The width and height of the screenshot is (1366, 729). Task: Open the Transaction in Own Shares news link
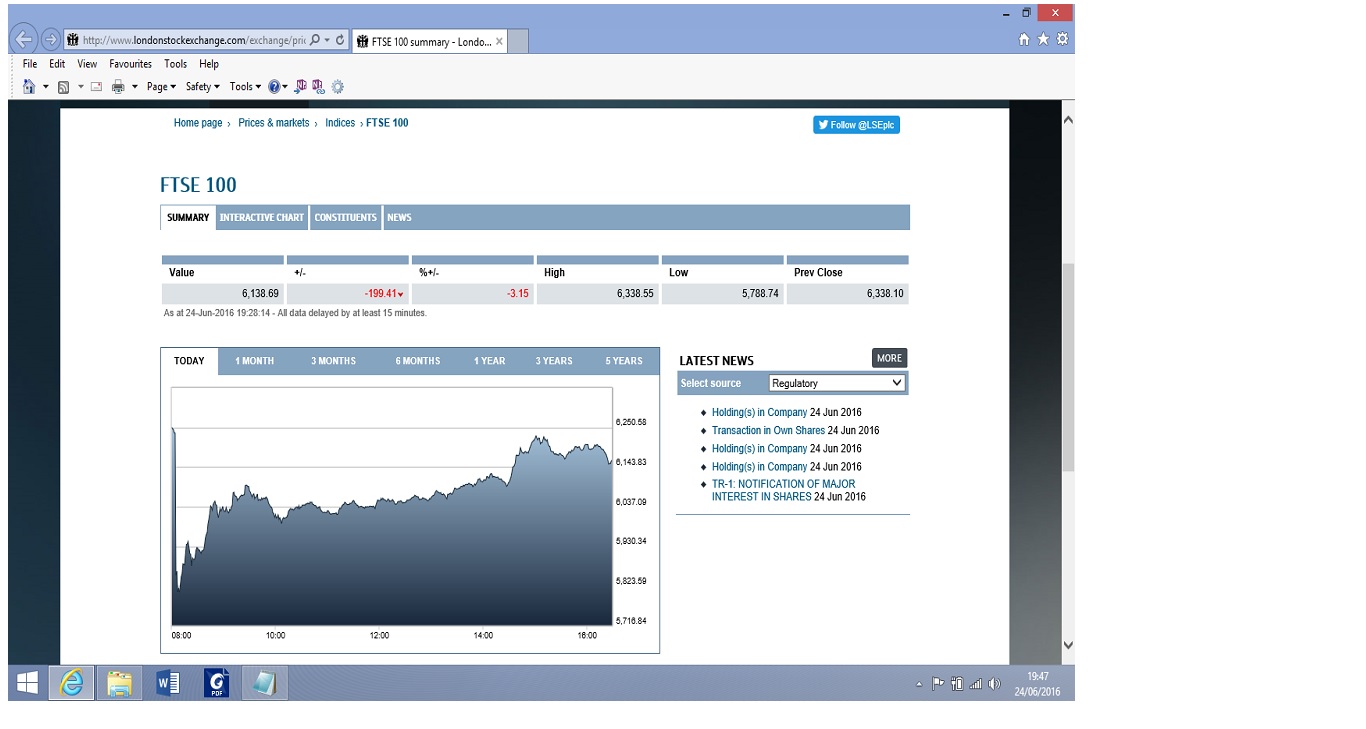768,431
